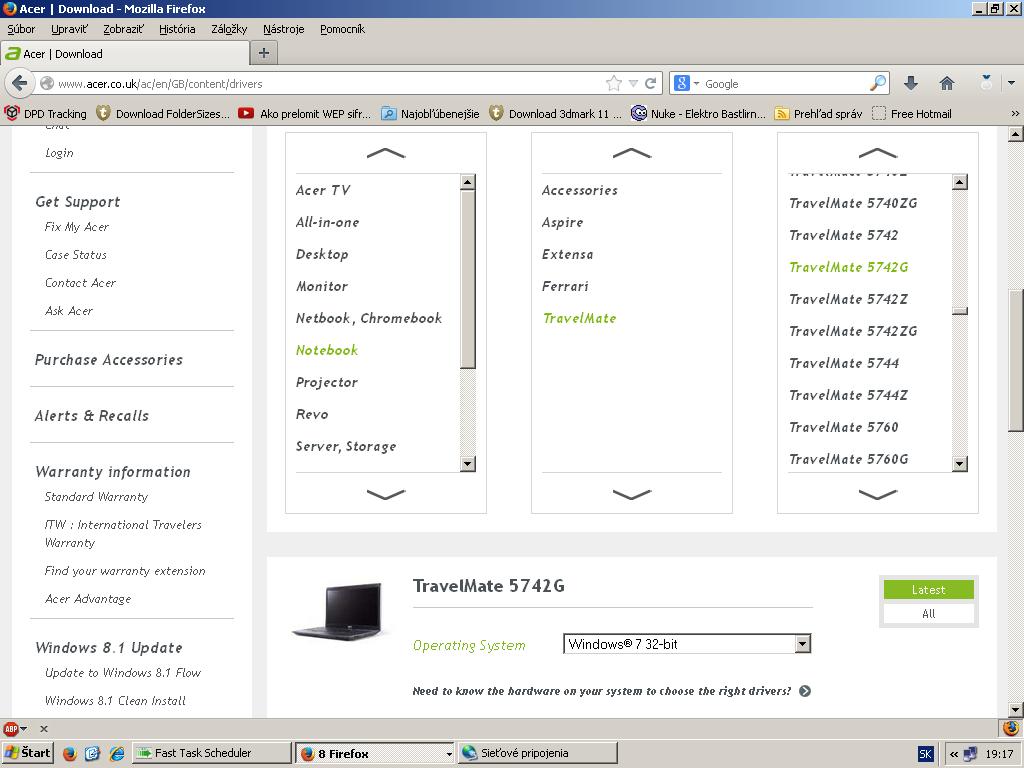
Task: Open the Google search engine selector icon
Action: pyautogui.click(x=686, y=83)
